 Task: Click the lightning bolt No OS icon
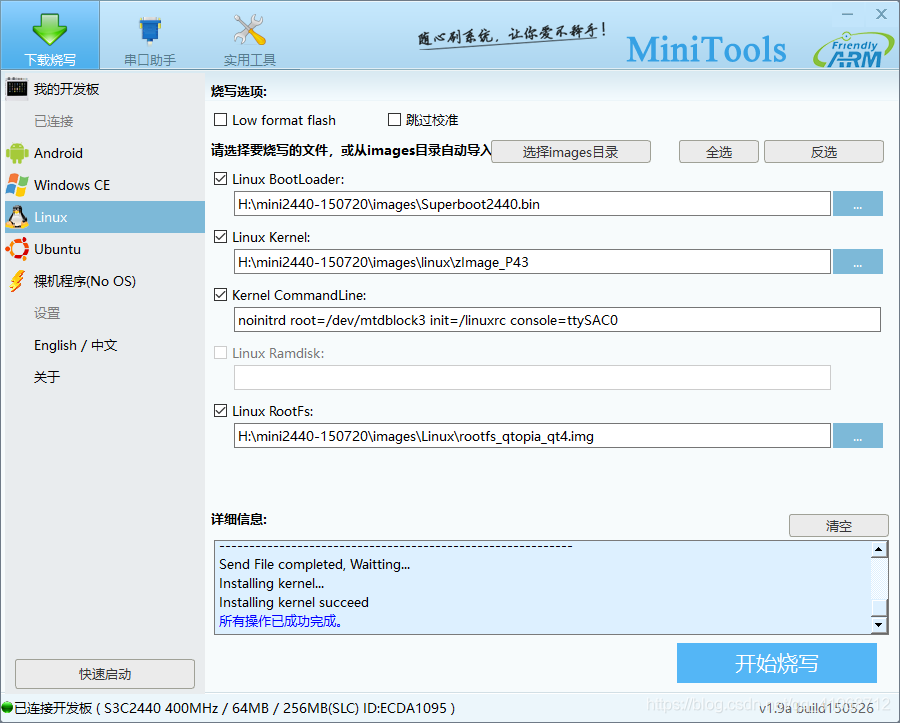tap(17, 281)
